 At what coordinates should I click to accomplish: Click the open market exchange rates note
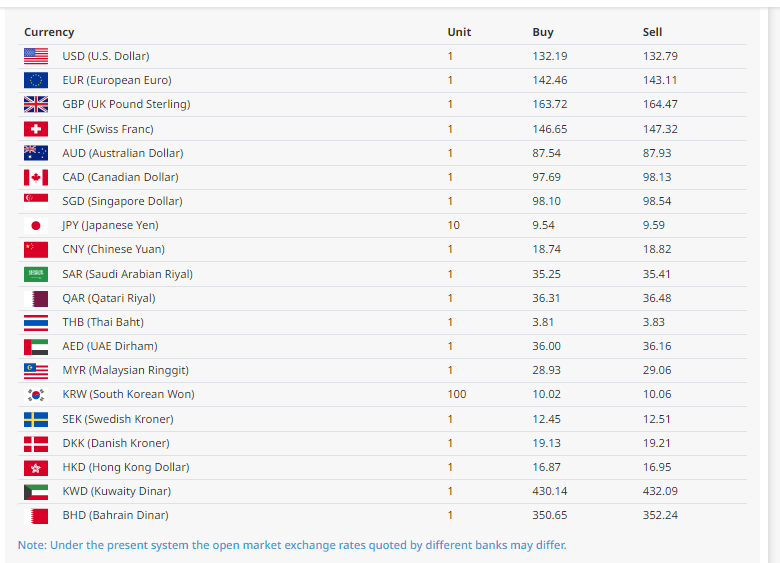[x=292, y=545]
